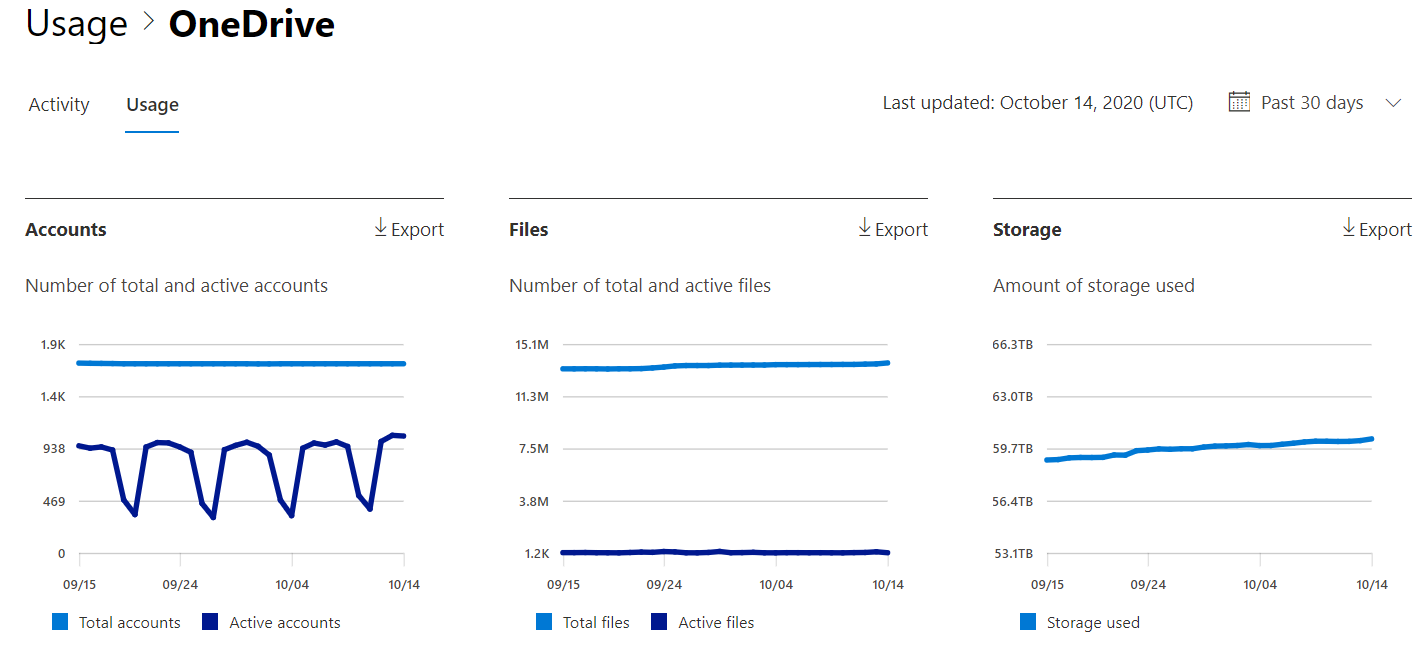
Task: Click the Export icon above the Storage chart
Action: pyautogui.click(x=1347, y=228)
